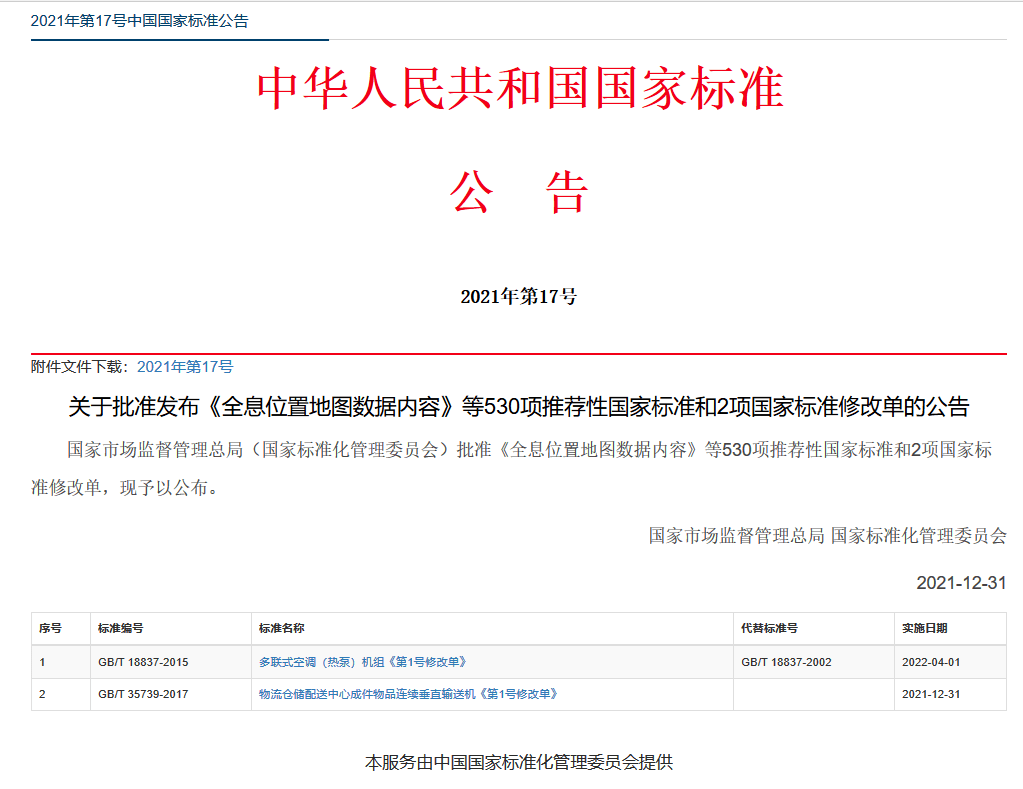Click the 代替标准号 column header
Screen dimensions: 1023x789
tap(769, 628)
